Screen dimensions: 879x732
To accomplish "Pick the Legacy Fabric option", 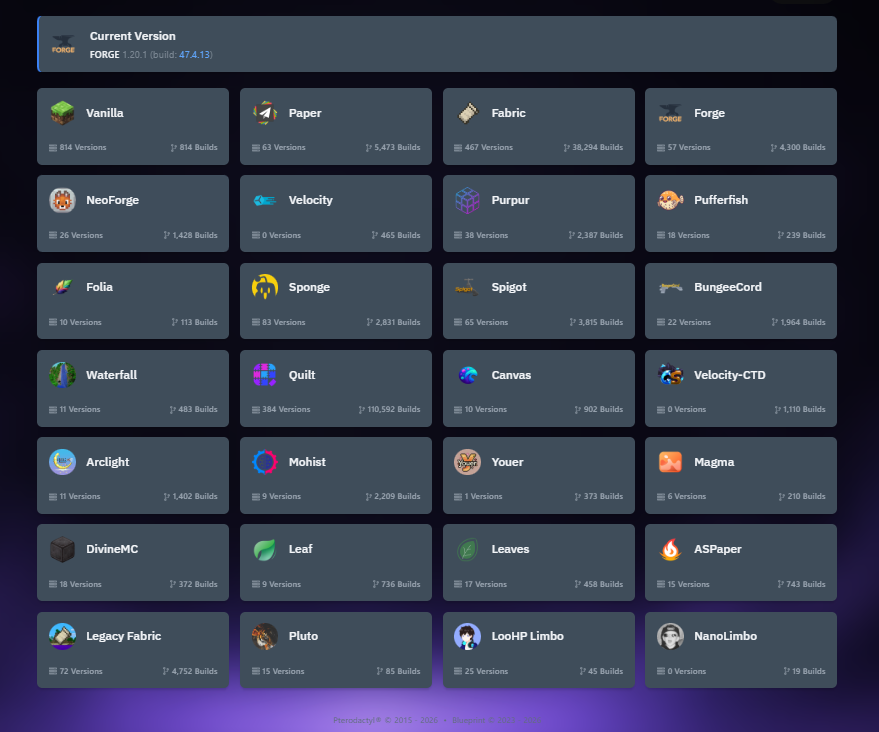I will pyautogui.click(x=132, y=649).
